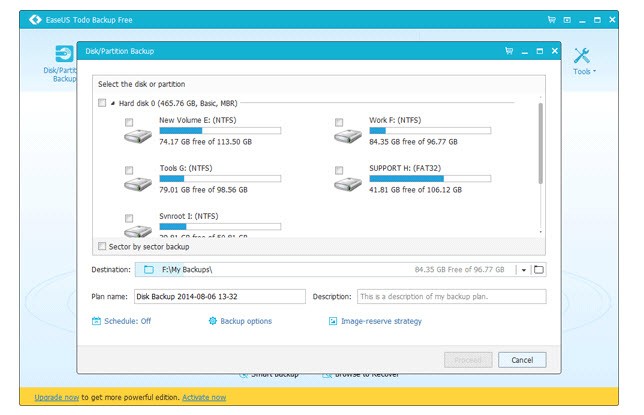This screenshot has height=415, width=644.
Task: Click the Work F: drive icon
Action: click(348, 136)
